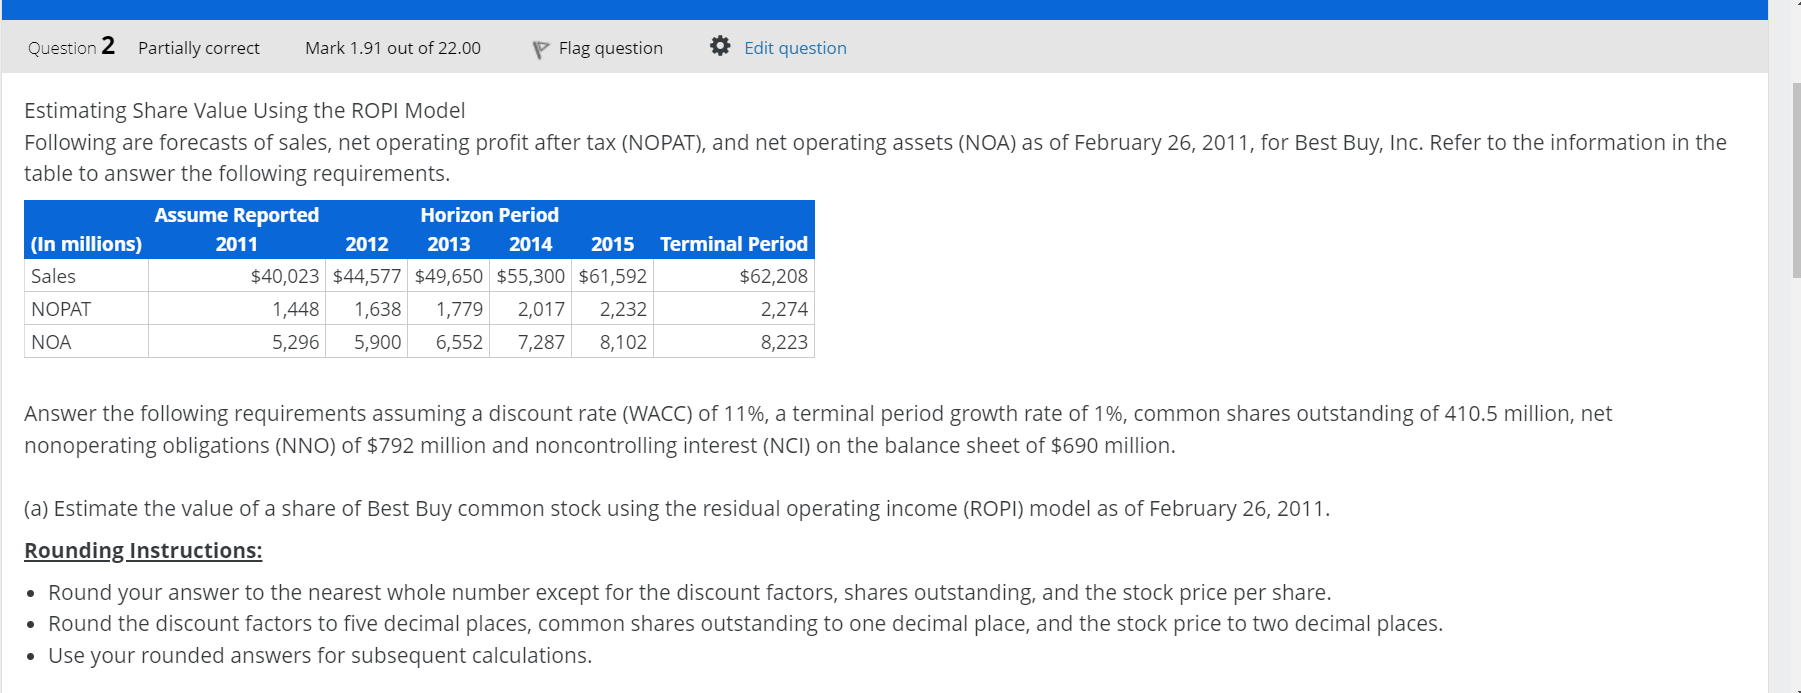
Task: Click the 2014 column header
Action: pos(531,244)
